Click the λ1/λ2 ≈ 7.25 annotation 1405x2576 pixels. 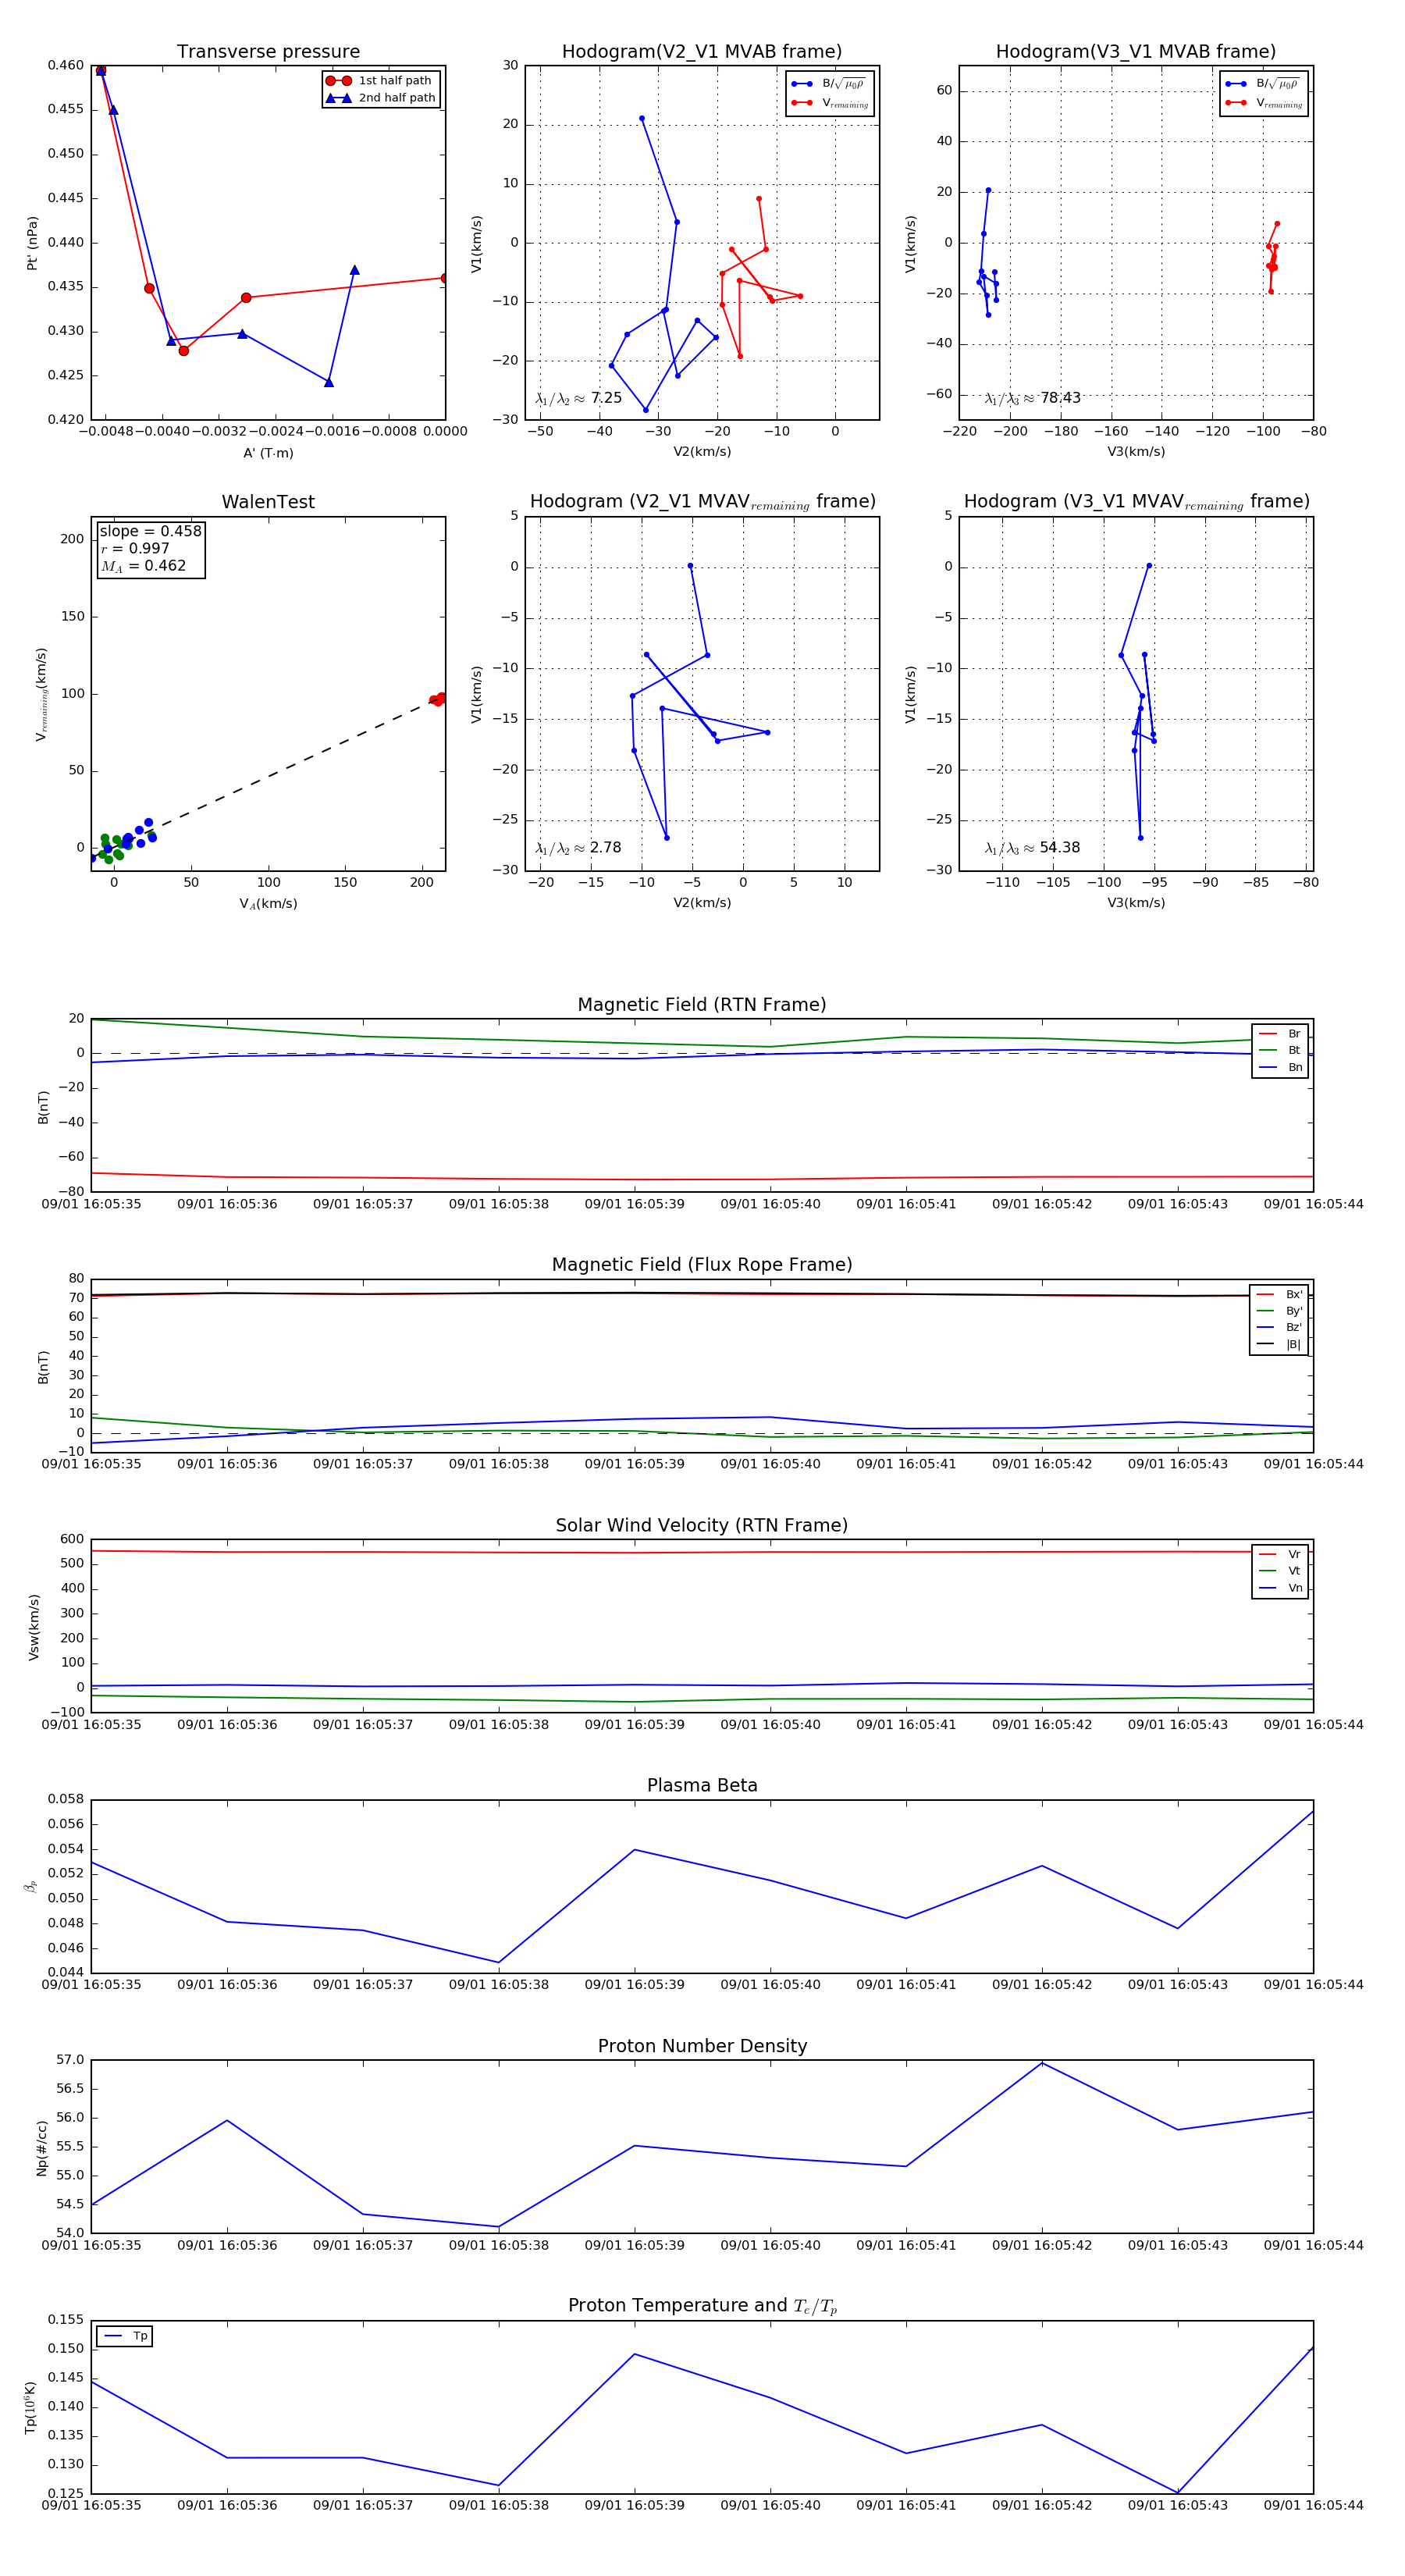coord(578,398)
